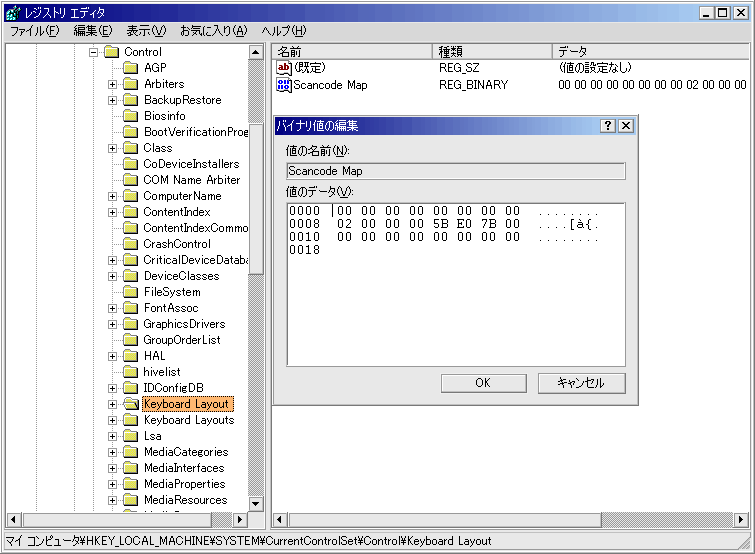755x554 pixels.
Task: Expand the Keyboard Layouts node
Action: (x=112, y=420)
